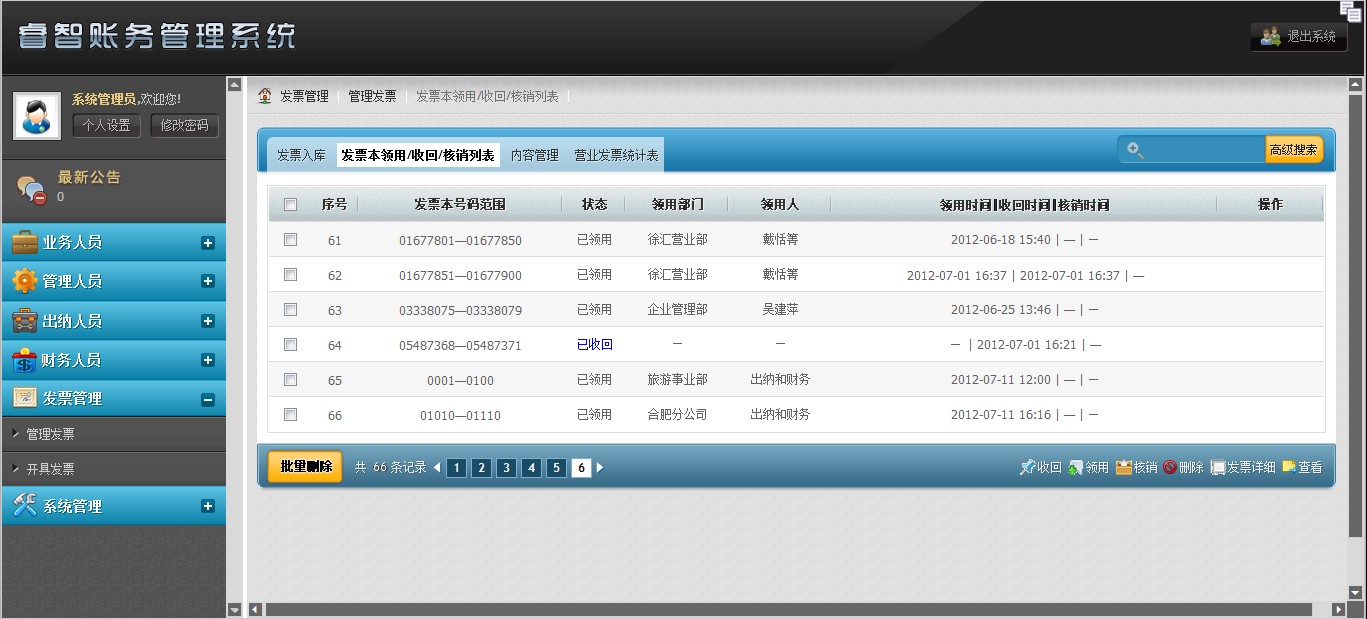Click the 查看 (view) icon
The width and height of the screenshot is (1367, 619).
[1289, 467]
